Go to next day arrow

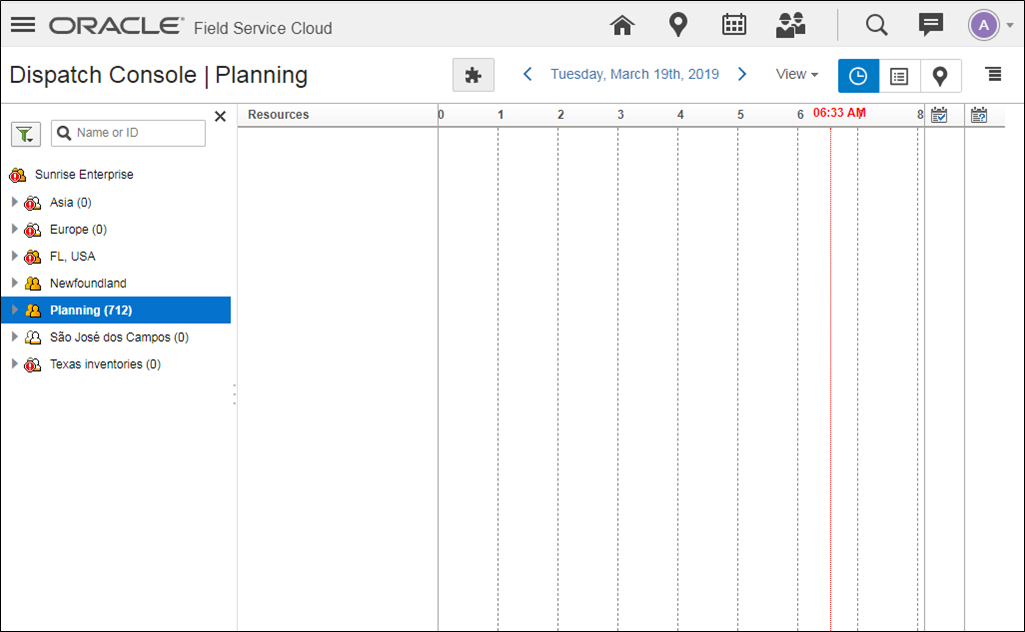[742, 74]
